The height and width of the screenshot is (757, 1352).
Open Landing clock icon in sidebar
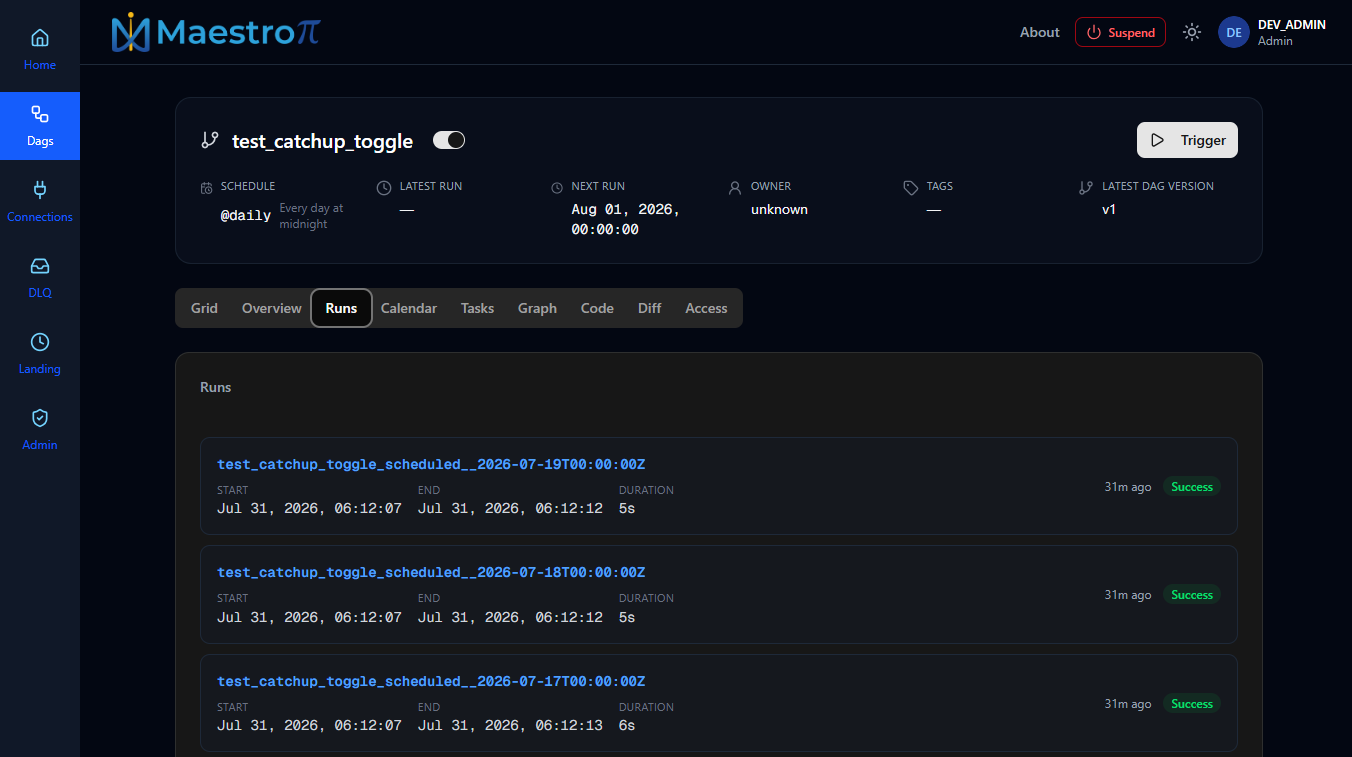(40, 342)
